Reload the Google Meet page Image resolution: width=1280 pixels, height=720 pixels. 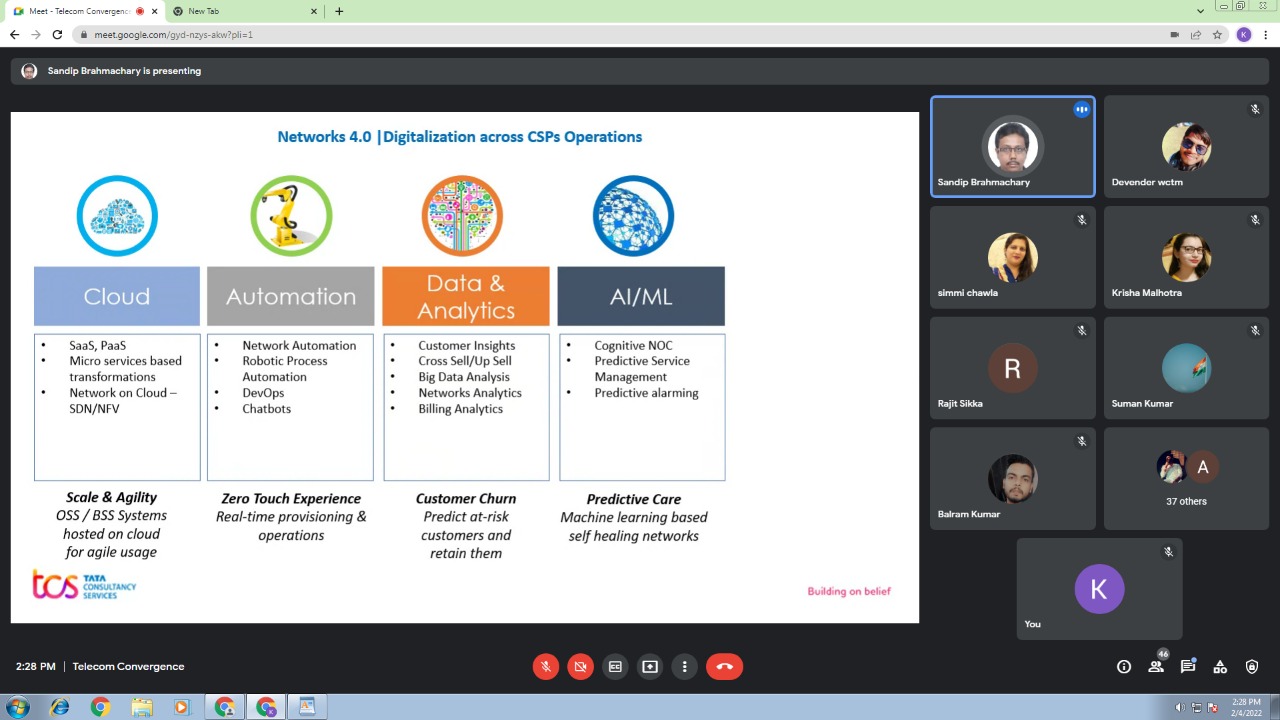(x=57, y=34)
